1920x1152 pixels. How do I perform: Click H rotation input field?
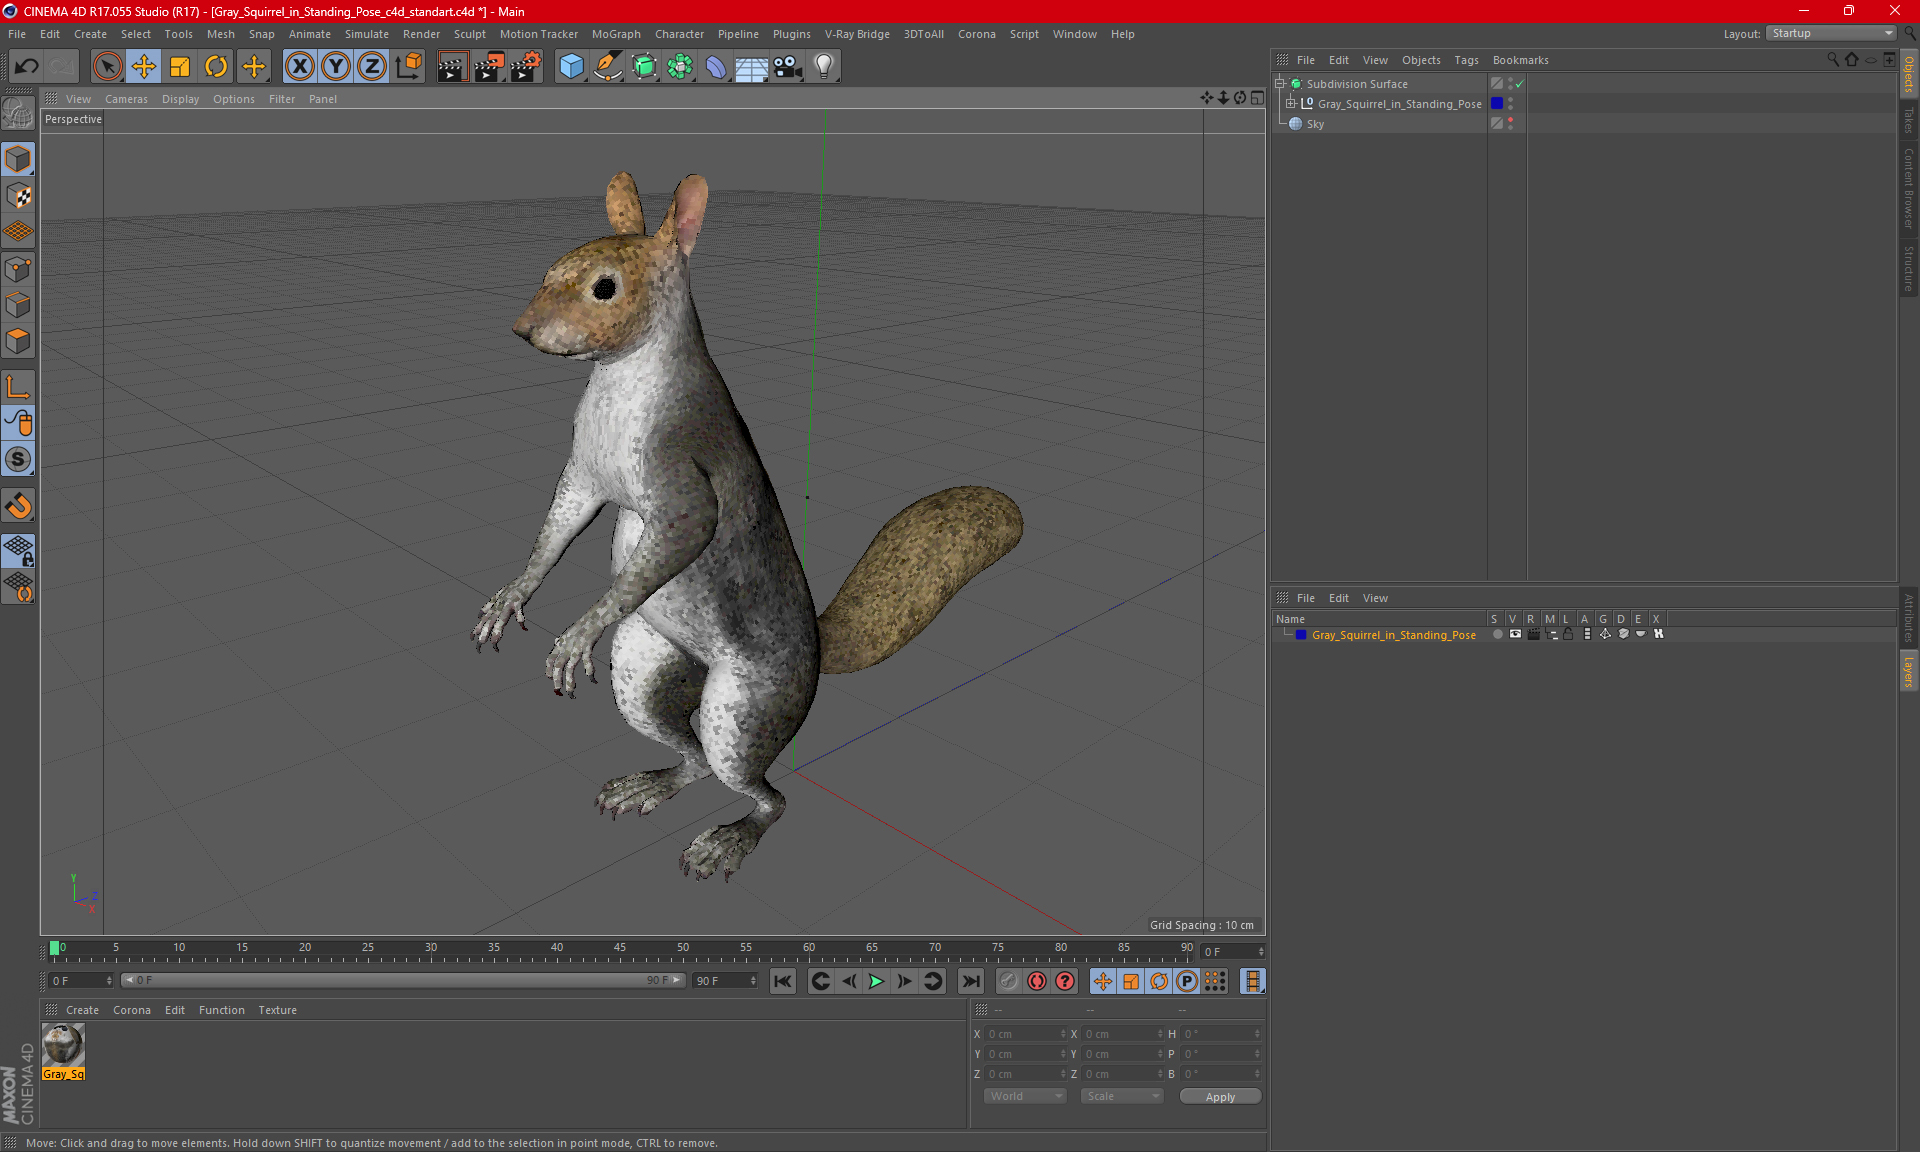1222,1034
